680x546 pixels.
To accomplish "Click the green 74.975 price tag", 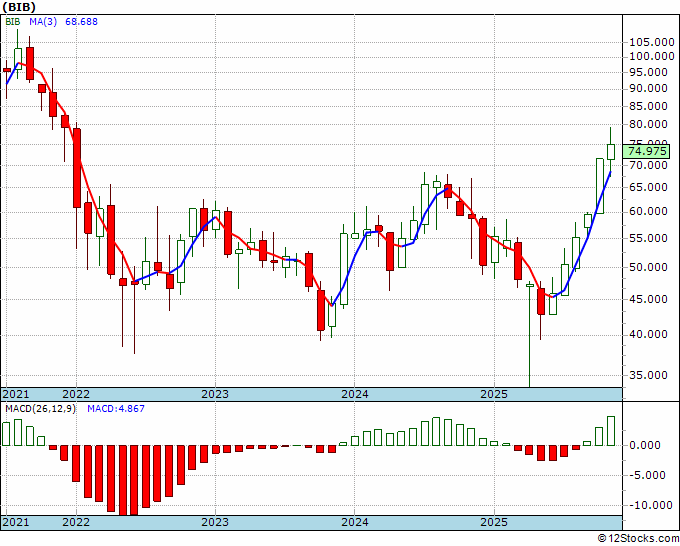I will pyautogui.click(x=647, y=151).
